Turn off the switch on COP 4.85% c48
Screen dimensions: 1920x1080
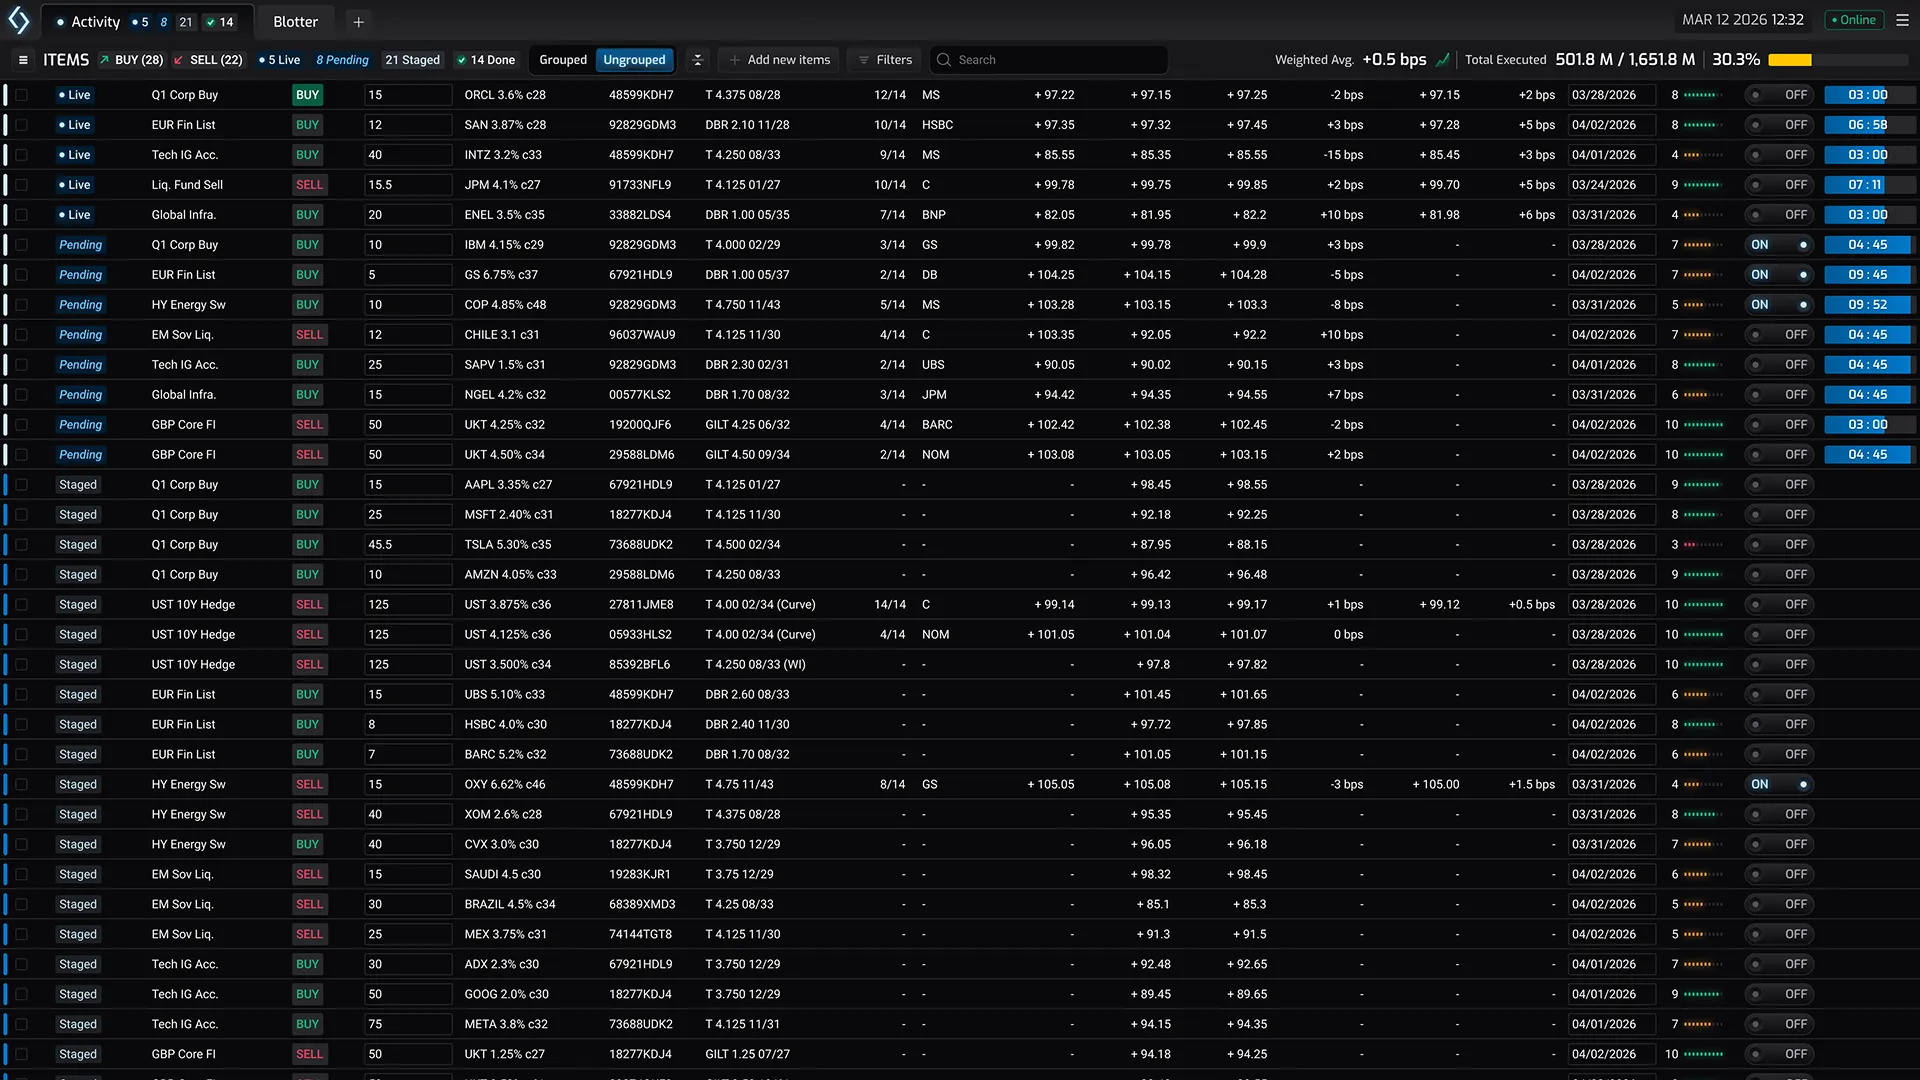point(1779,305)
